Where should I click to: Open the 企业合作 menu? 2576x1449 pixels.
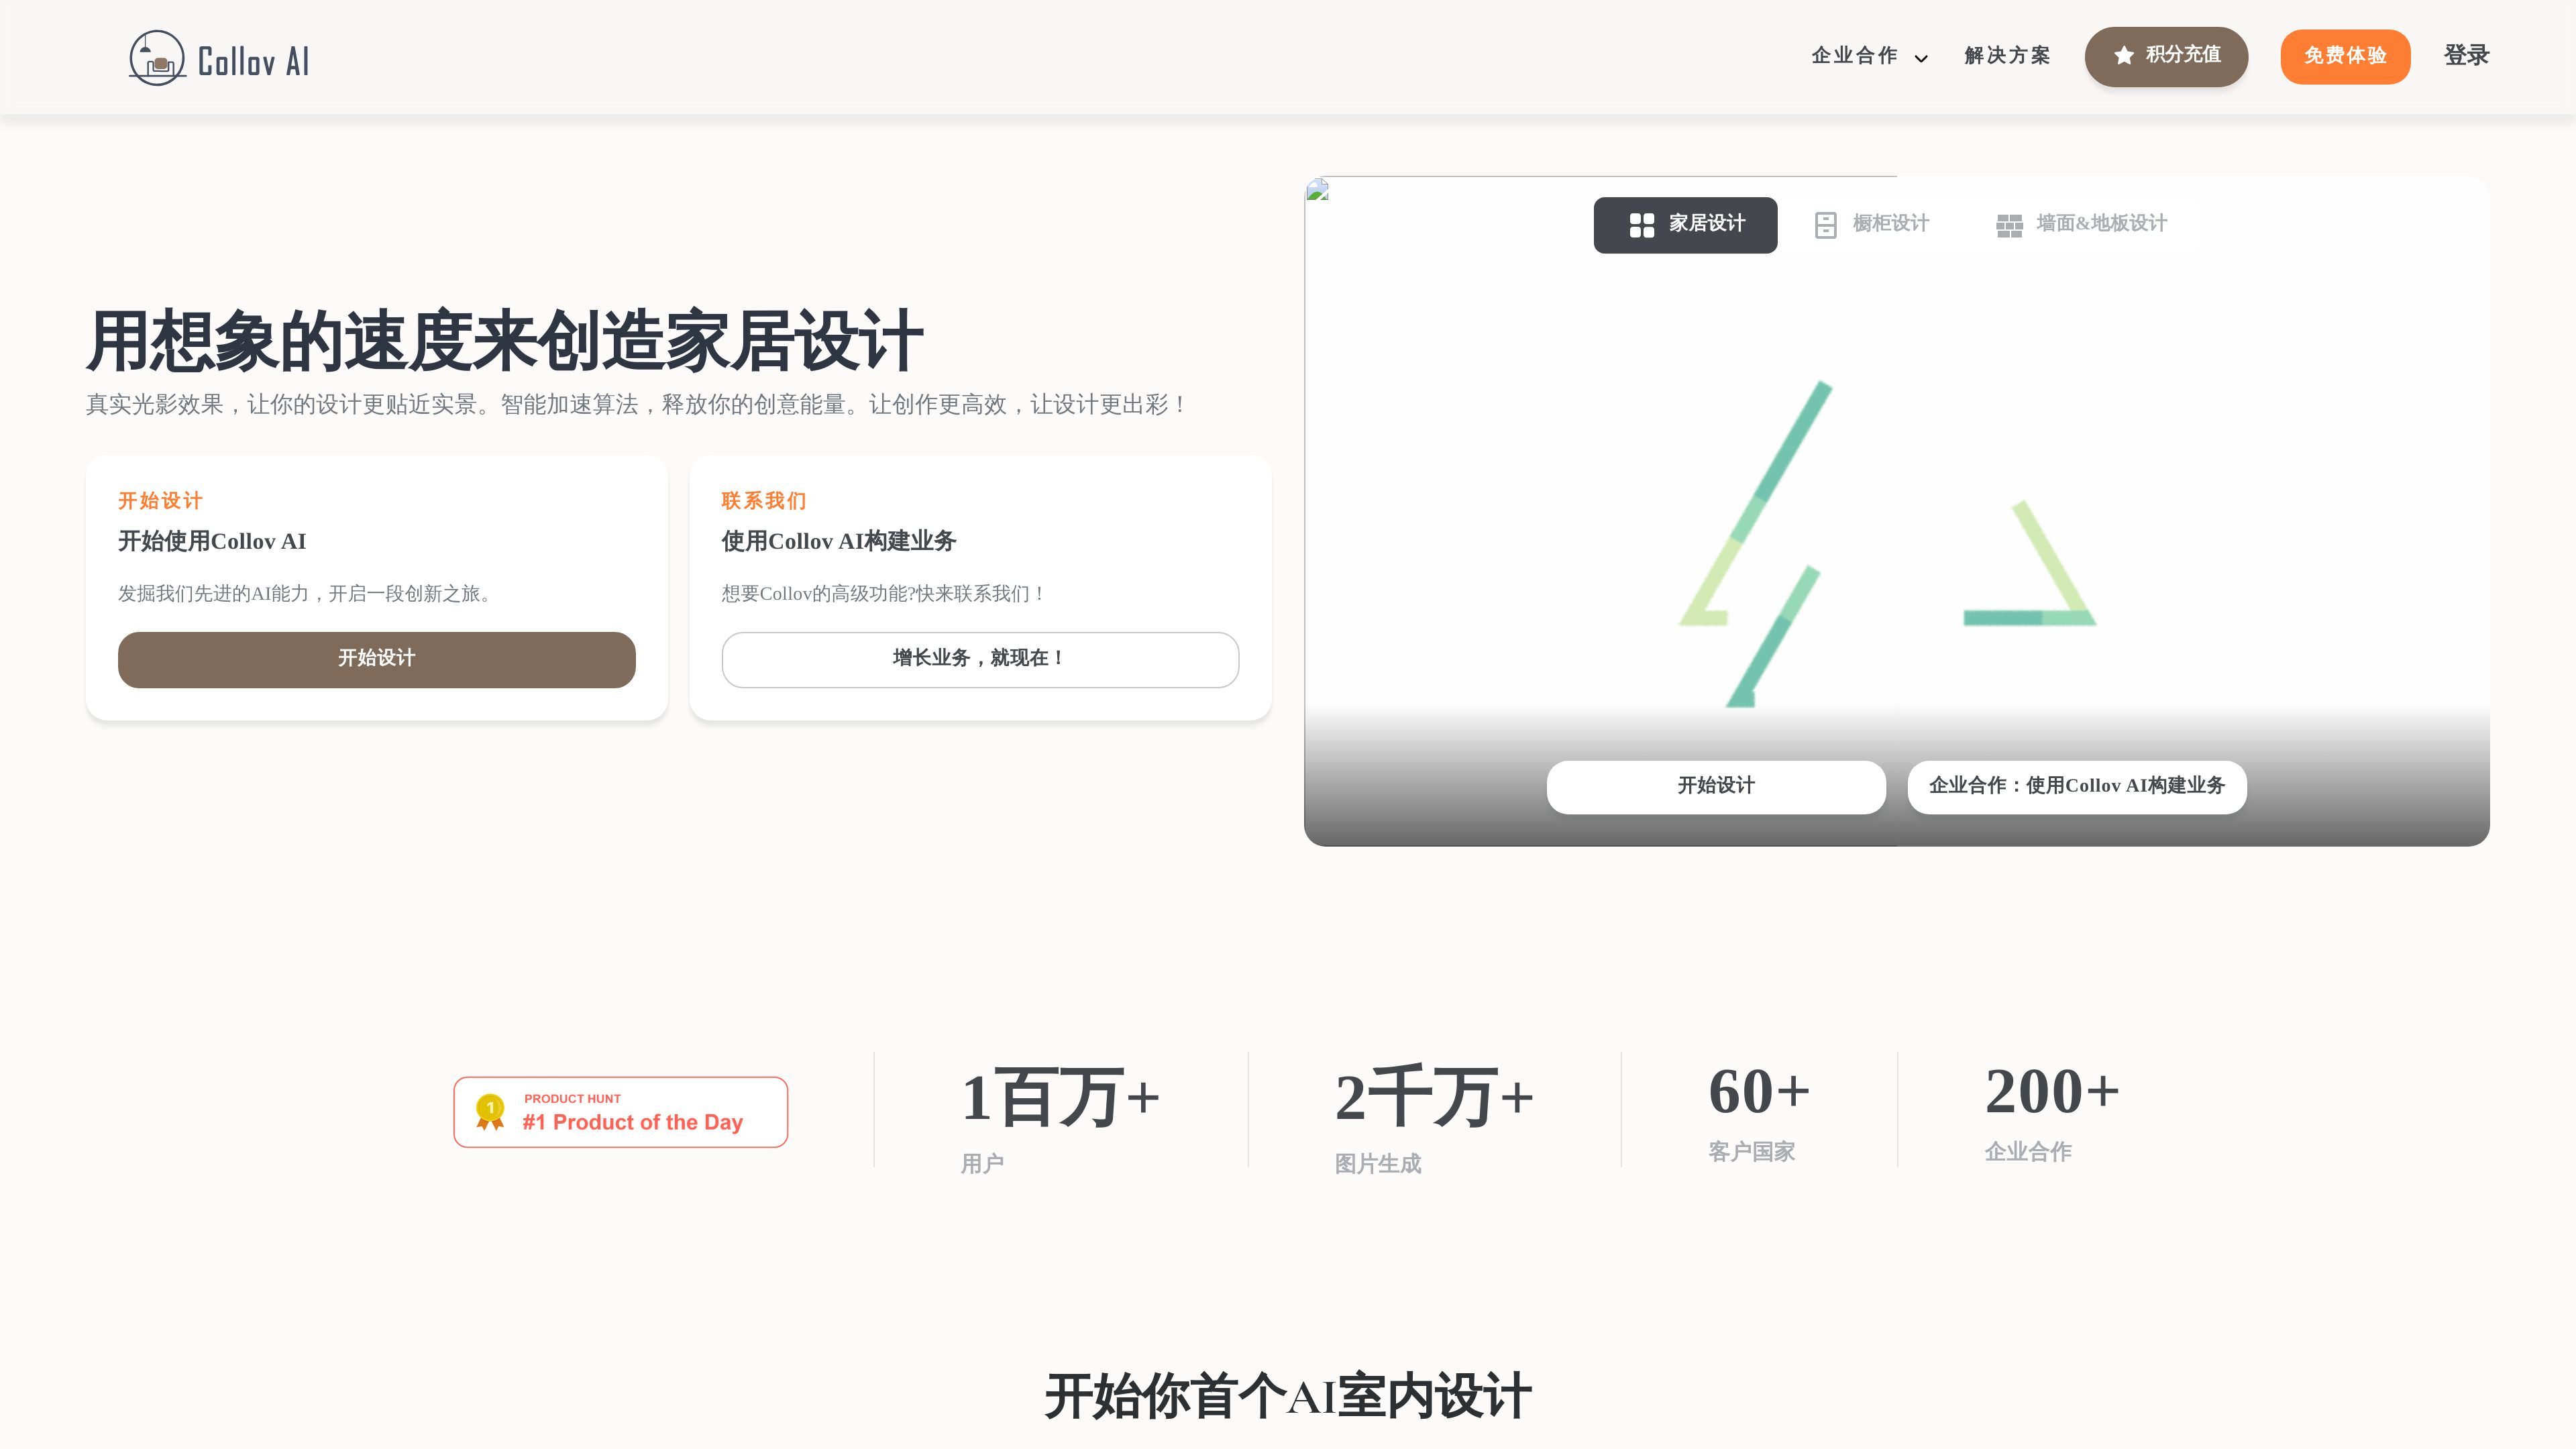(1869, 56)
